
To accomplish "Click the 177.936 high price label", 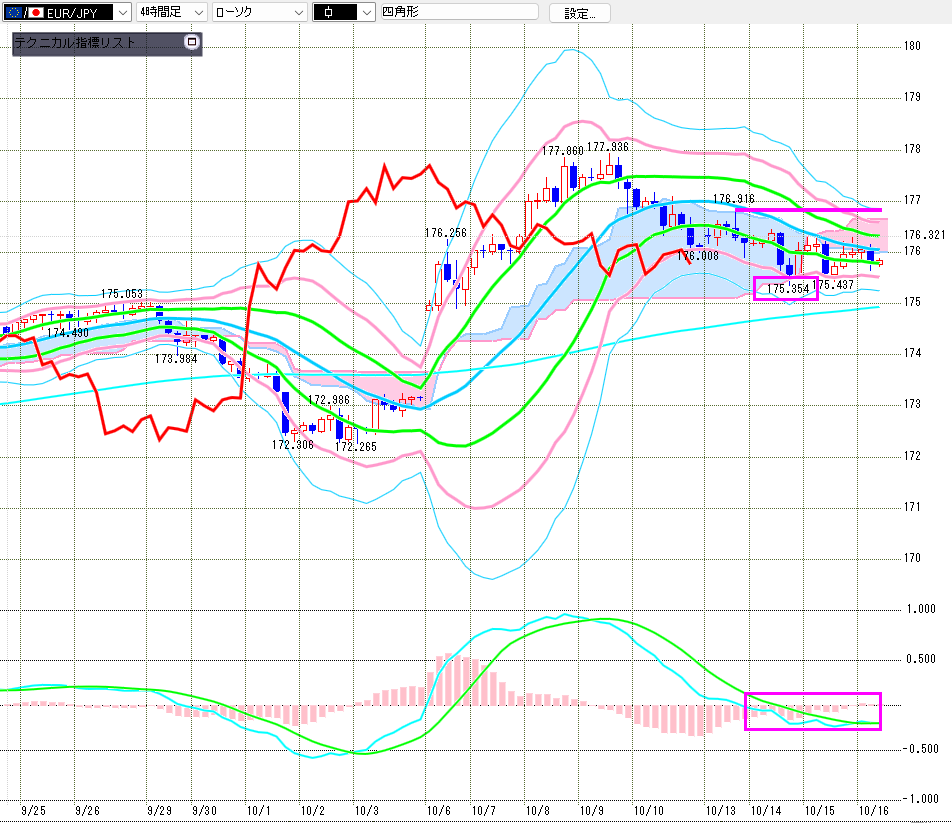I will click(608, 147).
